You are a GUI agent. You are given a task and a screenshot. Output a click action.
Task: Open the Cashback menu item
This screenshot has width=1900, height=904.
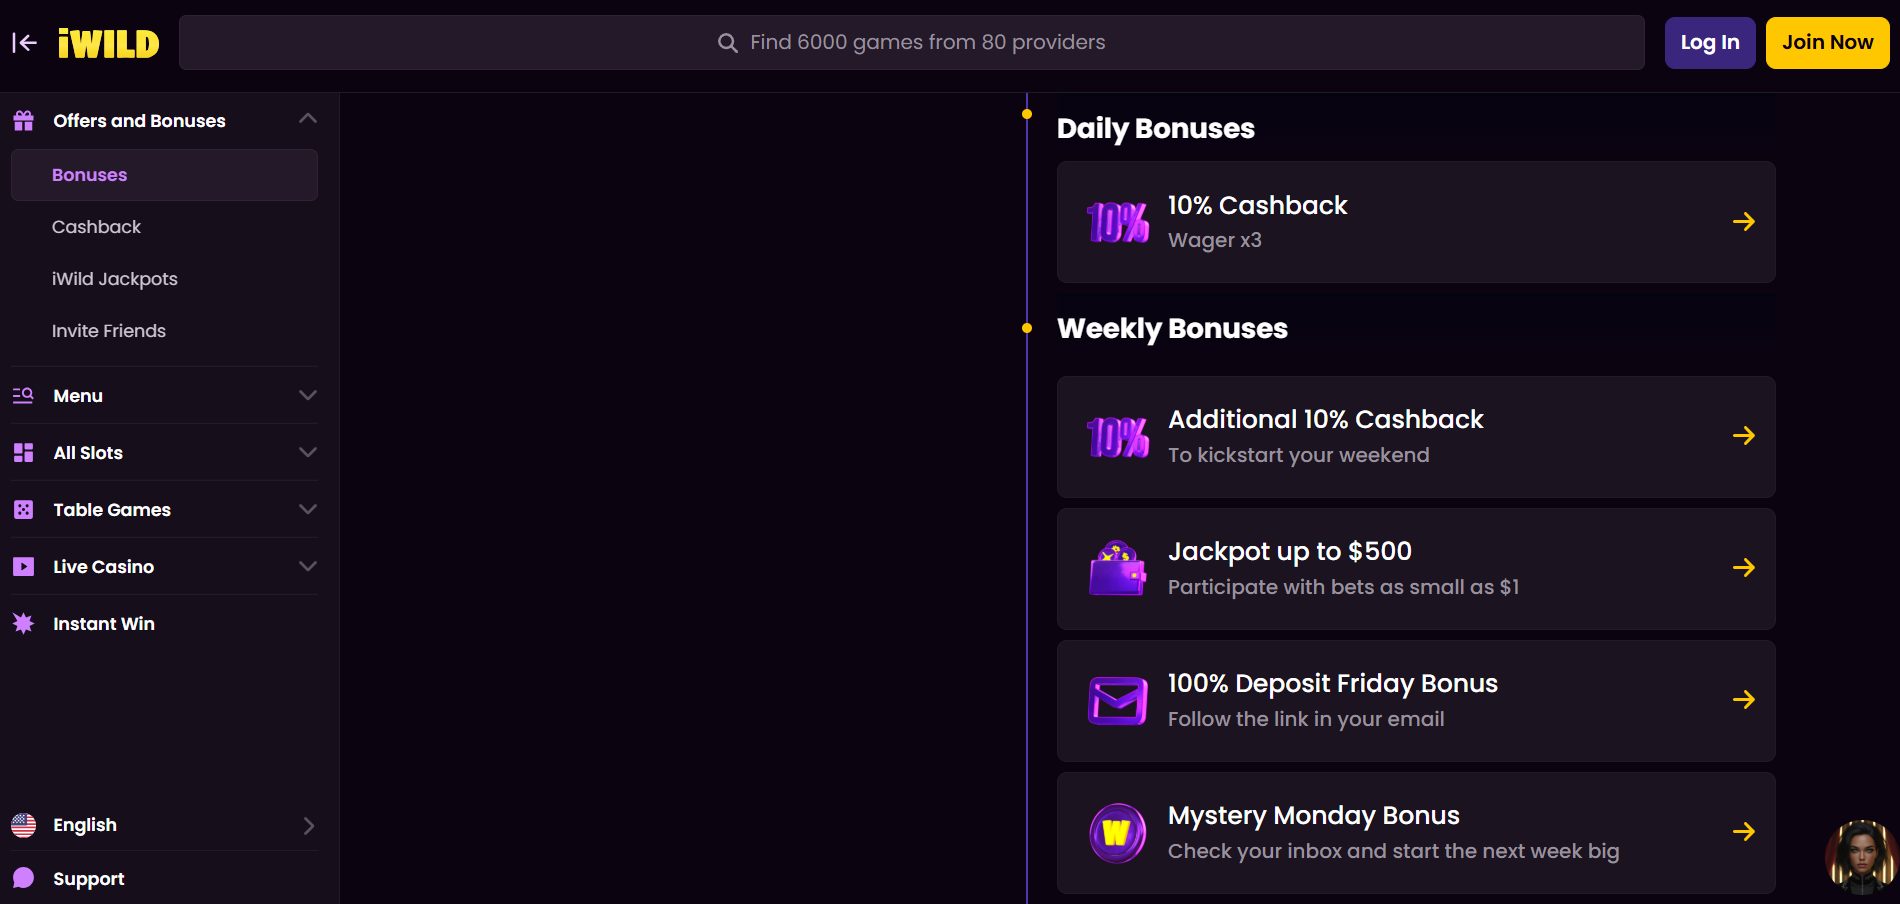96,227
